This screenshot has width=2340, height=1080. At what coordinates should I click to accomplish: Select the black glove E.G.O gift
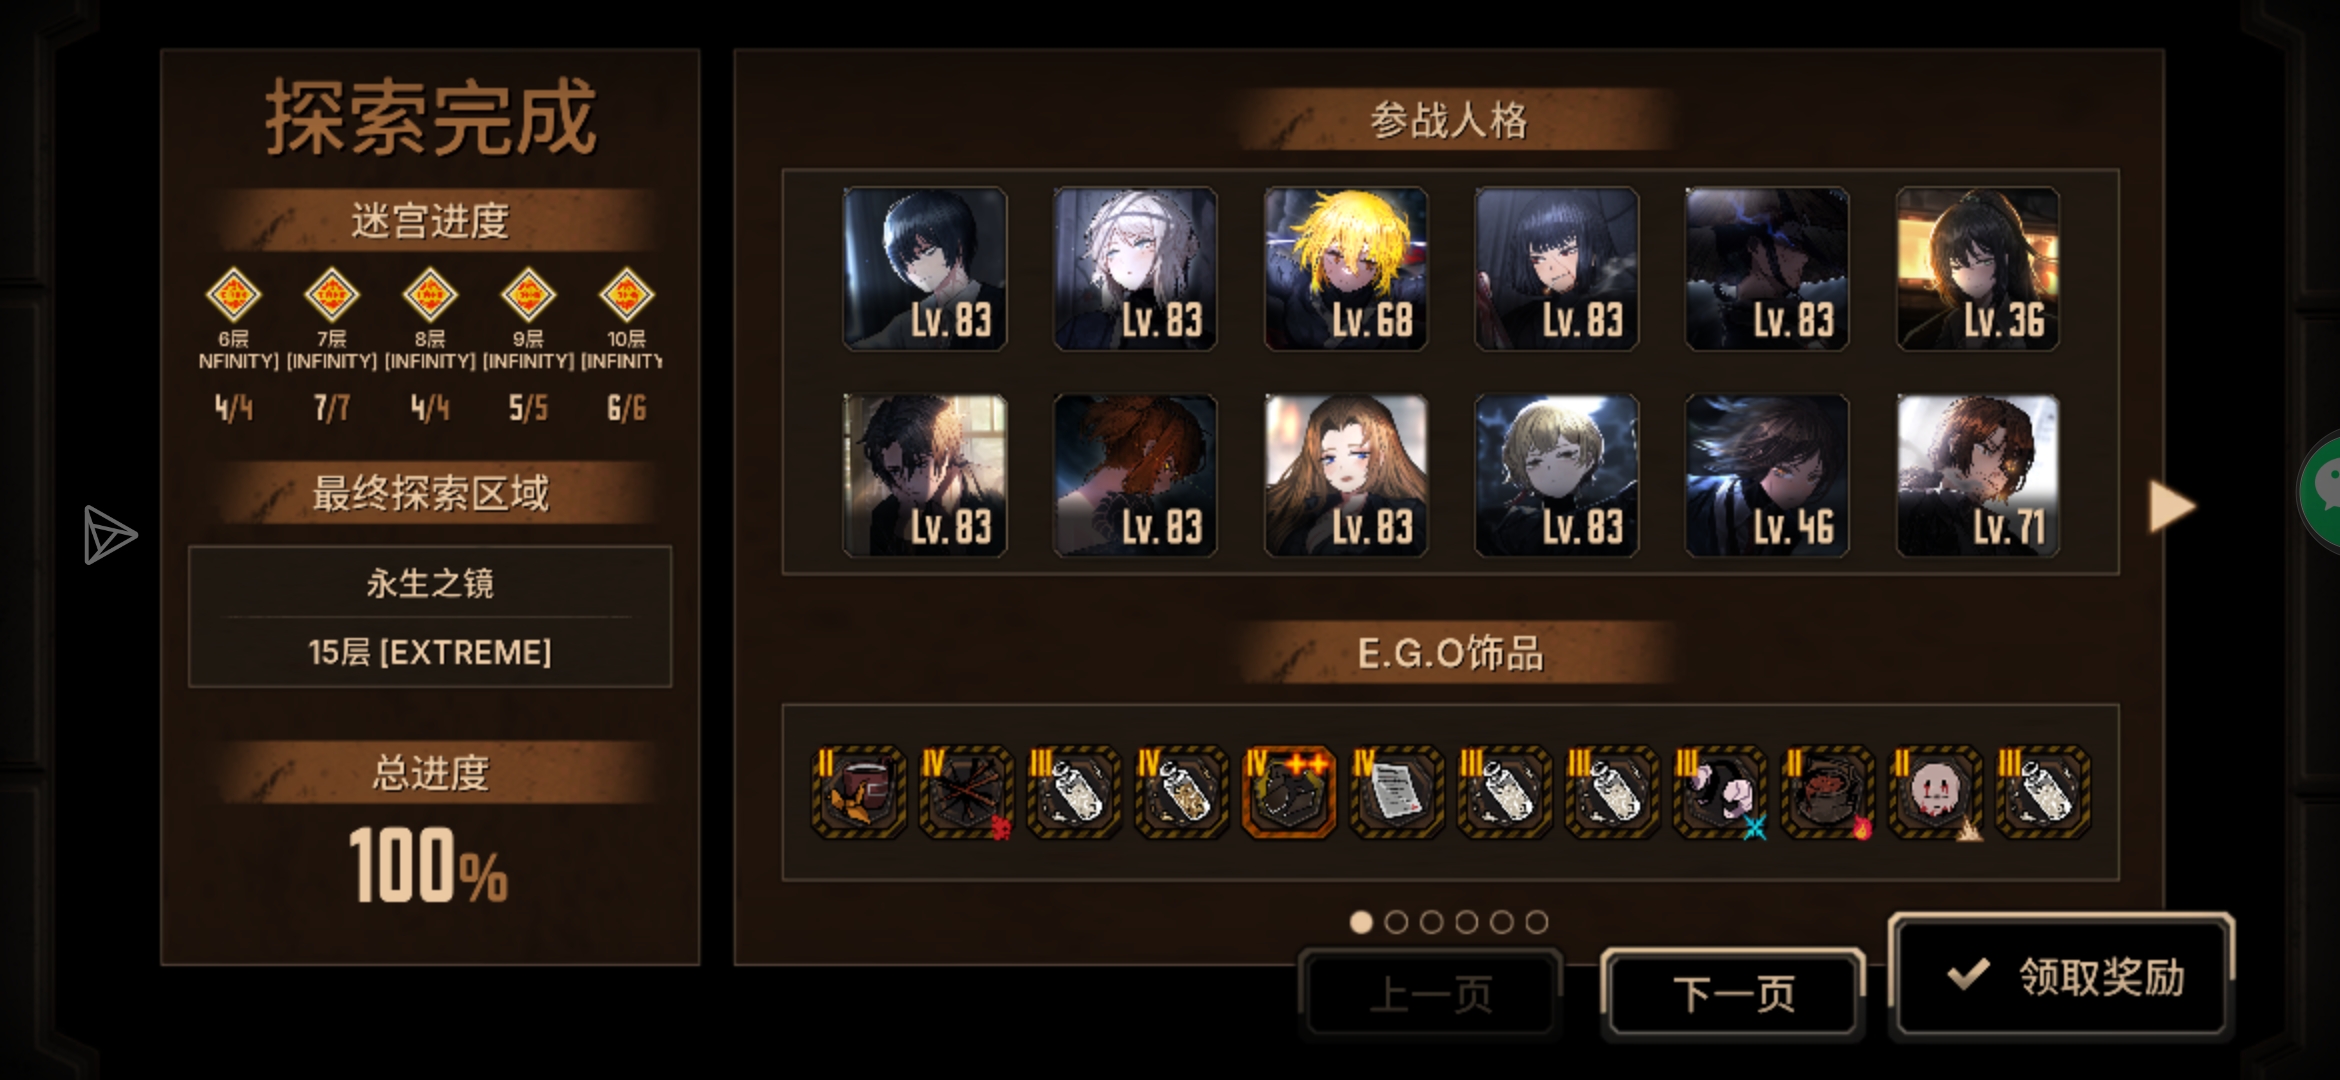pos(1720,792)
